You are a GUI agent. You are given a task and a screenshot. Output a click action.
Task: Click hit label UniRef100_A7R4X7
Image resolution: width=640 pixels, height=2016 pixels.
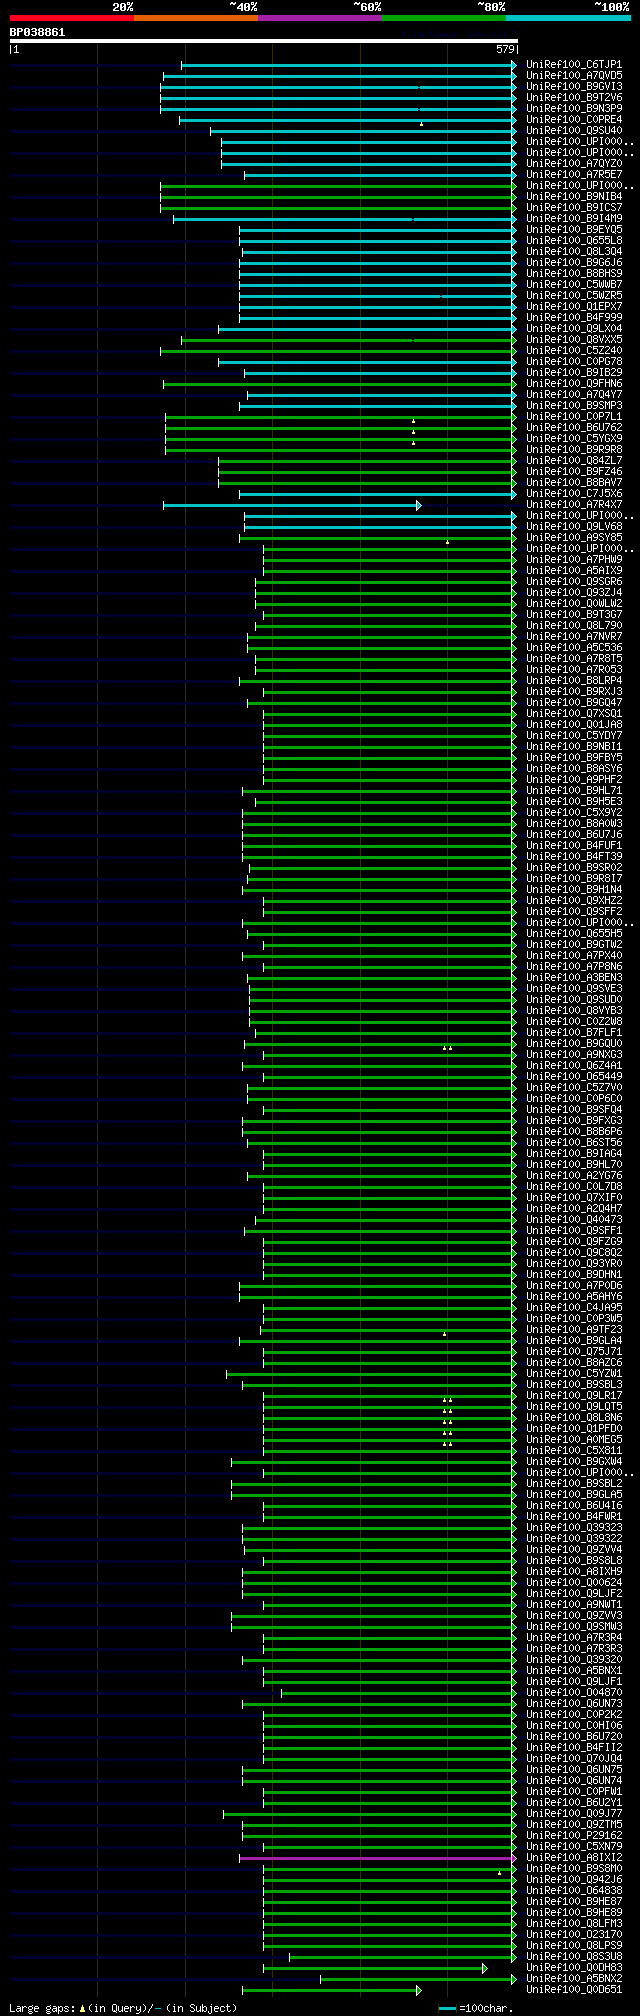tap(574, 504)
